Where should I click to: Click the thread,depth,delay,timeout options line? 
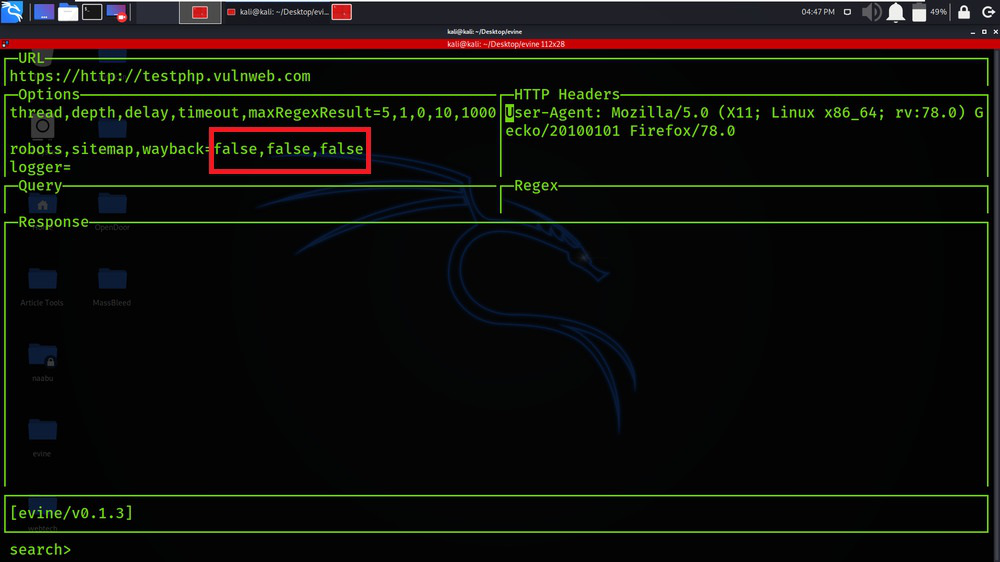[x=253, y=113]
